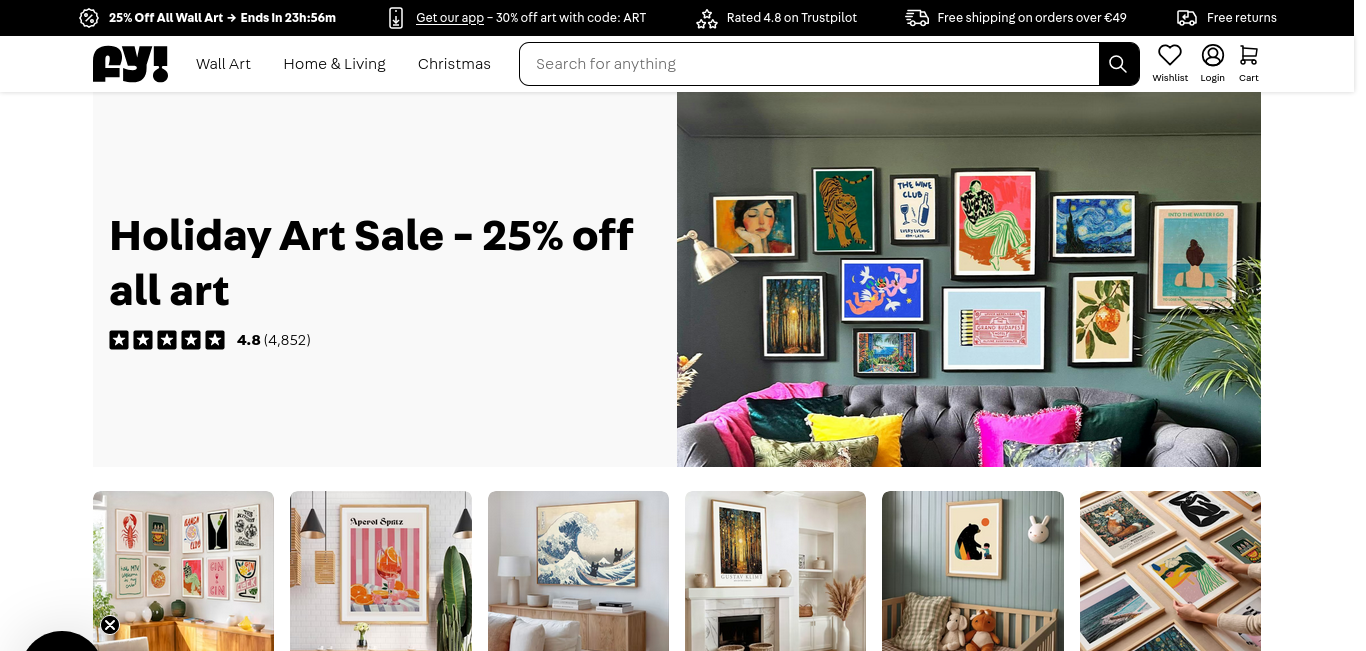Open the shopping Cart icon

pos(1249,55)
